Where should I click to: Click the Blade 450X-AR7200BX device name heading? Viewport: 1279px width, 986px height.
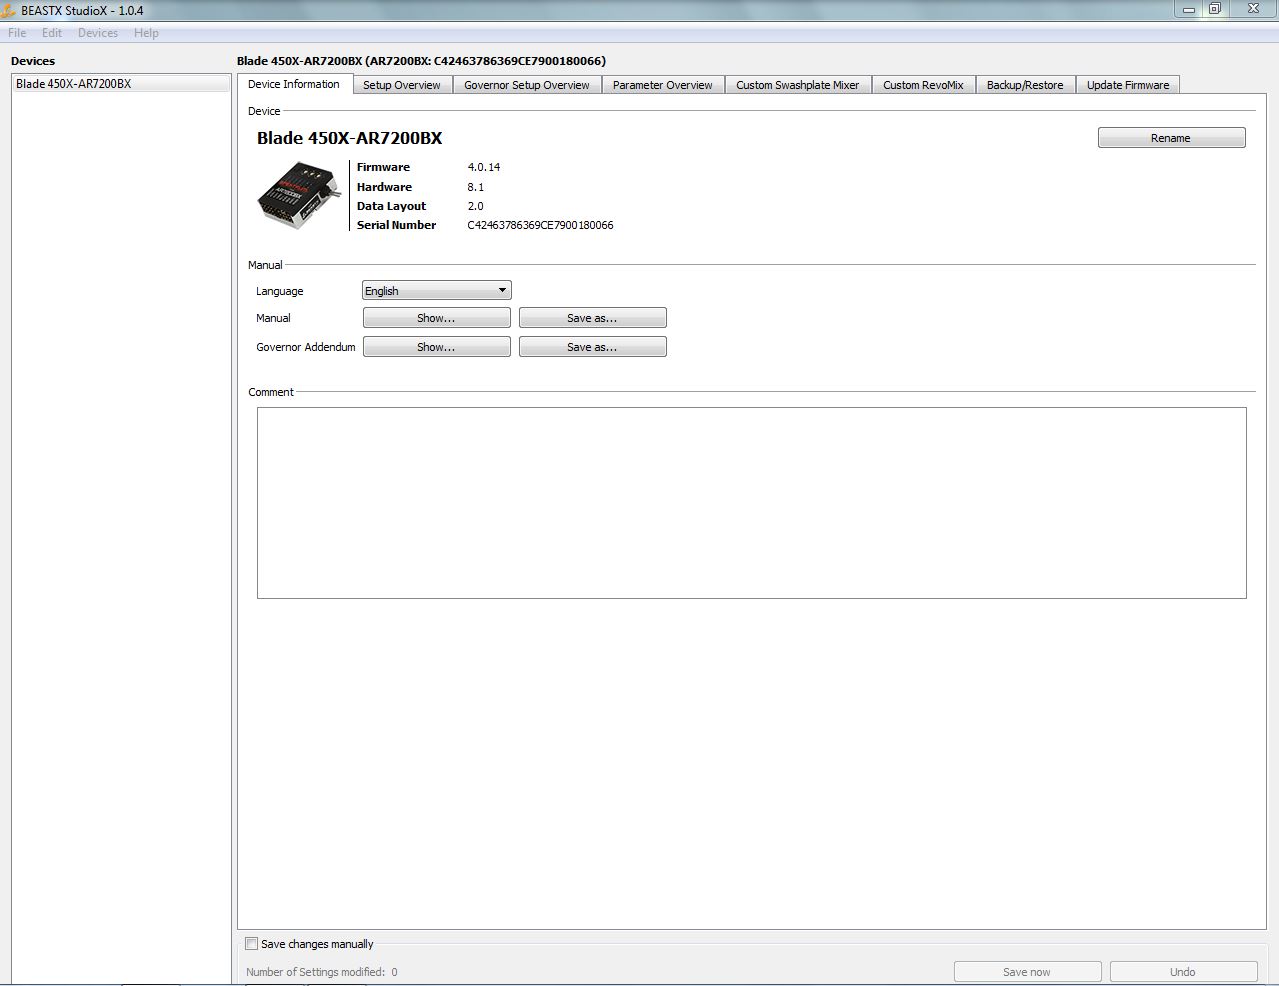coord(349,138)
